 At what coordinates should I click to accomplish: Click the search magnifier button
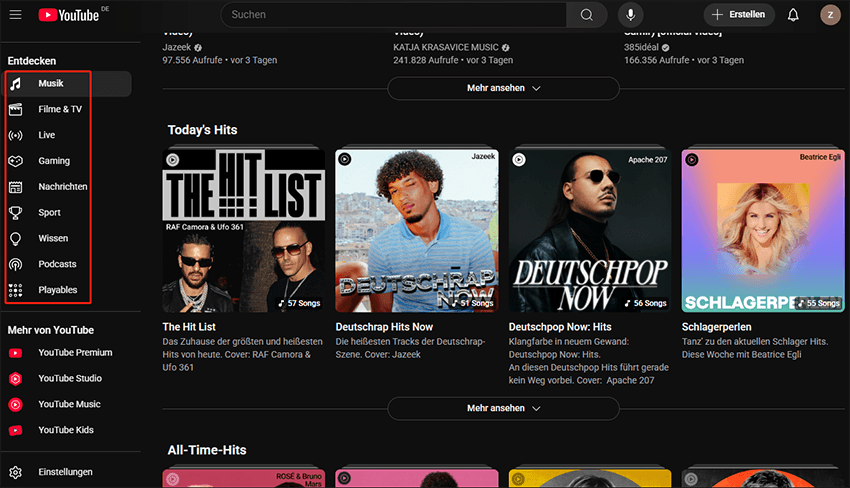[x=587, y=15]
